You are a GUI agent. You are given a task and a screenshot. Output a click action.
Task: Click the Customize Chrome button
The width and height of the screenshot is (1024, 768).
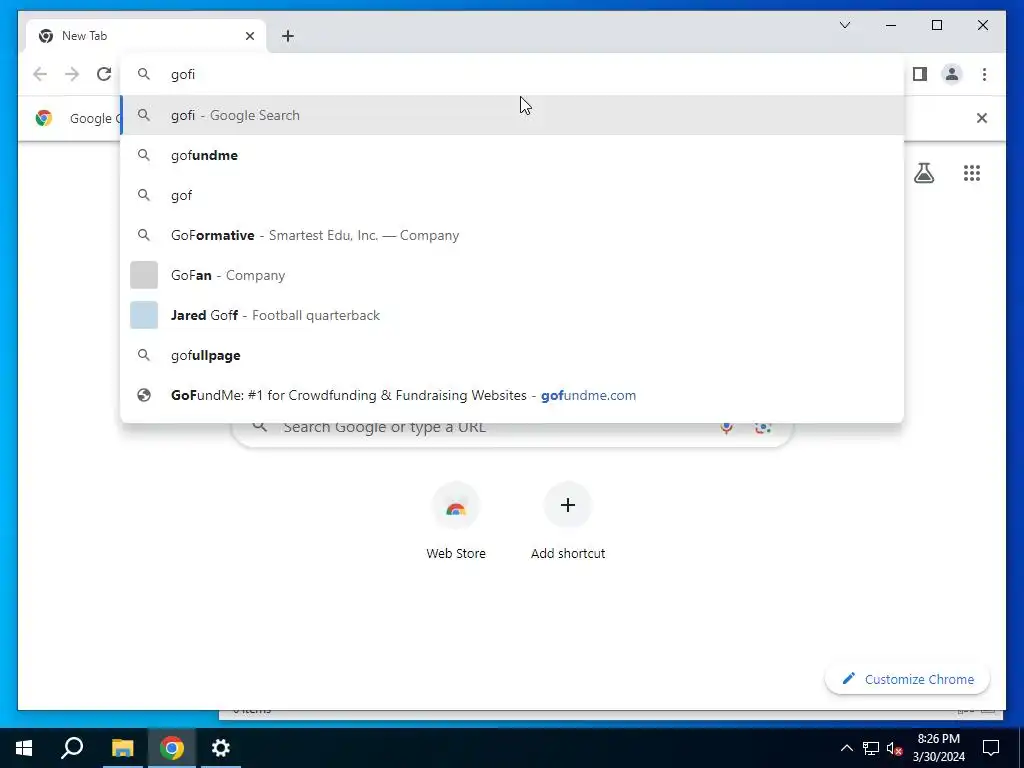(x=908, y=679)
